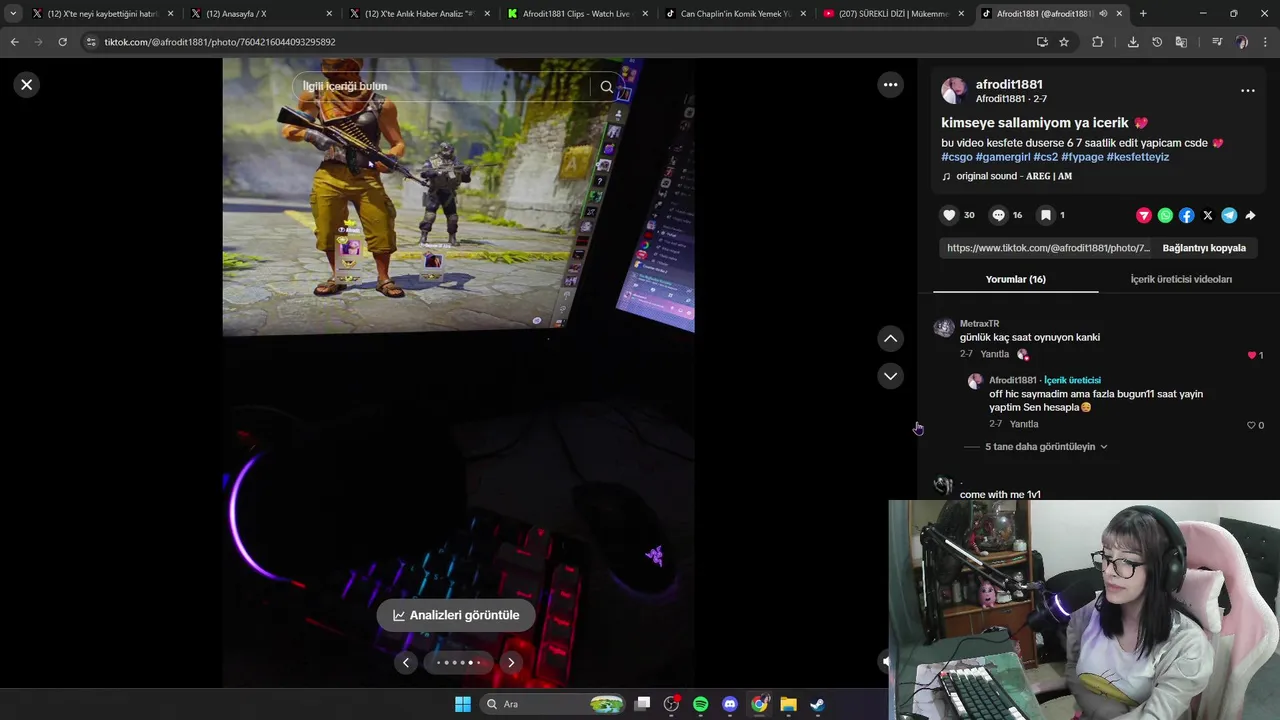
Task: Open Windows Start menu
Action: click(463, 704)
